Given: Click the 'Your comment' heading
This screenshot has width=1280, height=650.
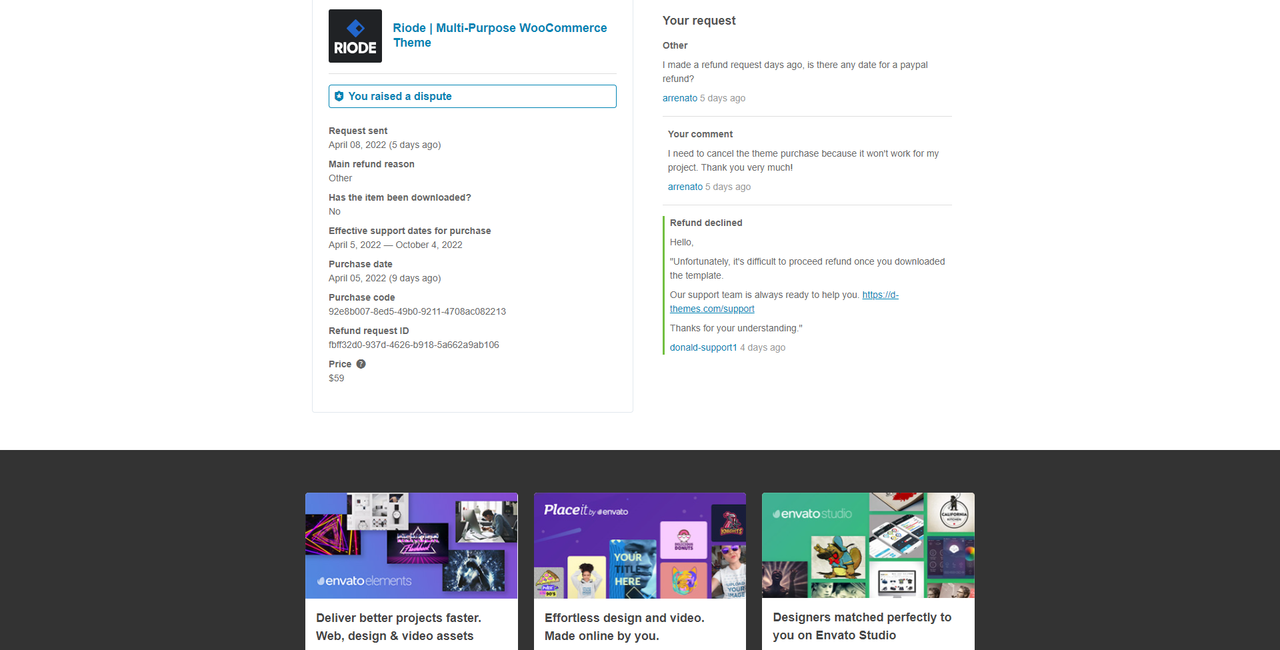Looking at the screenshot, I should pos(700,134).
